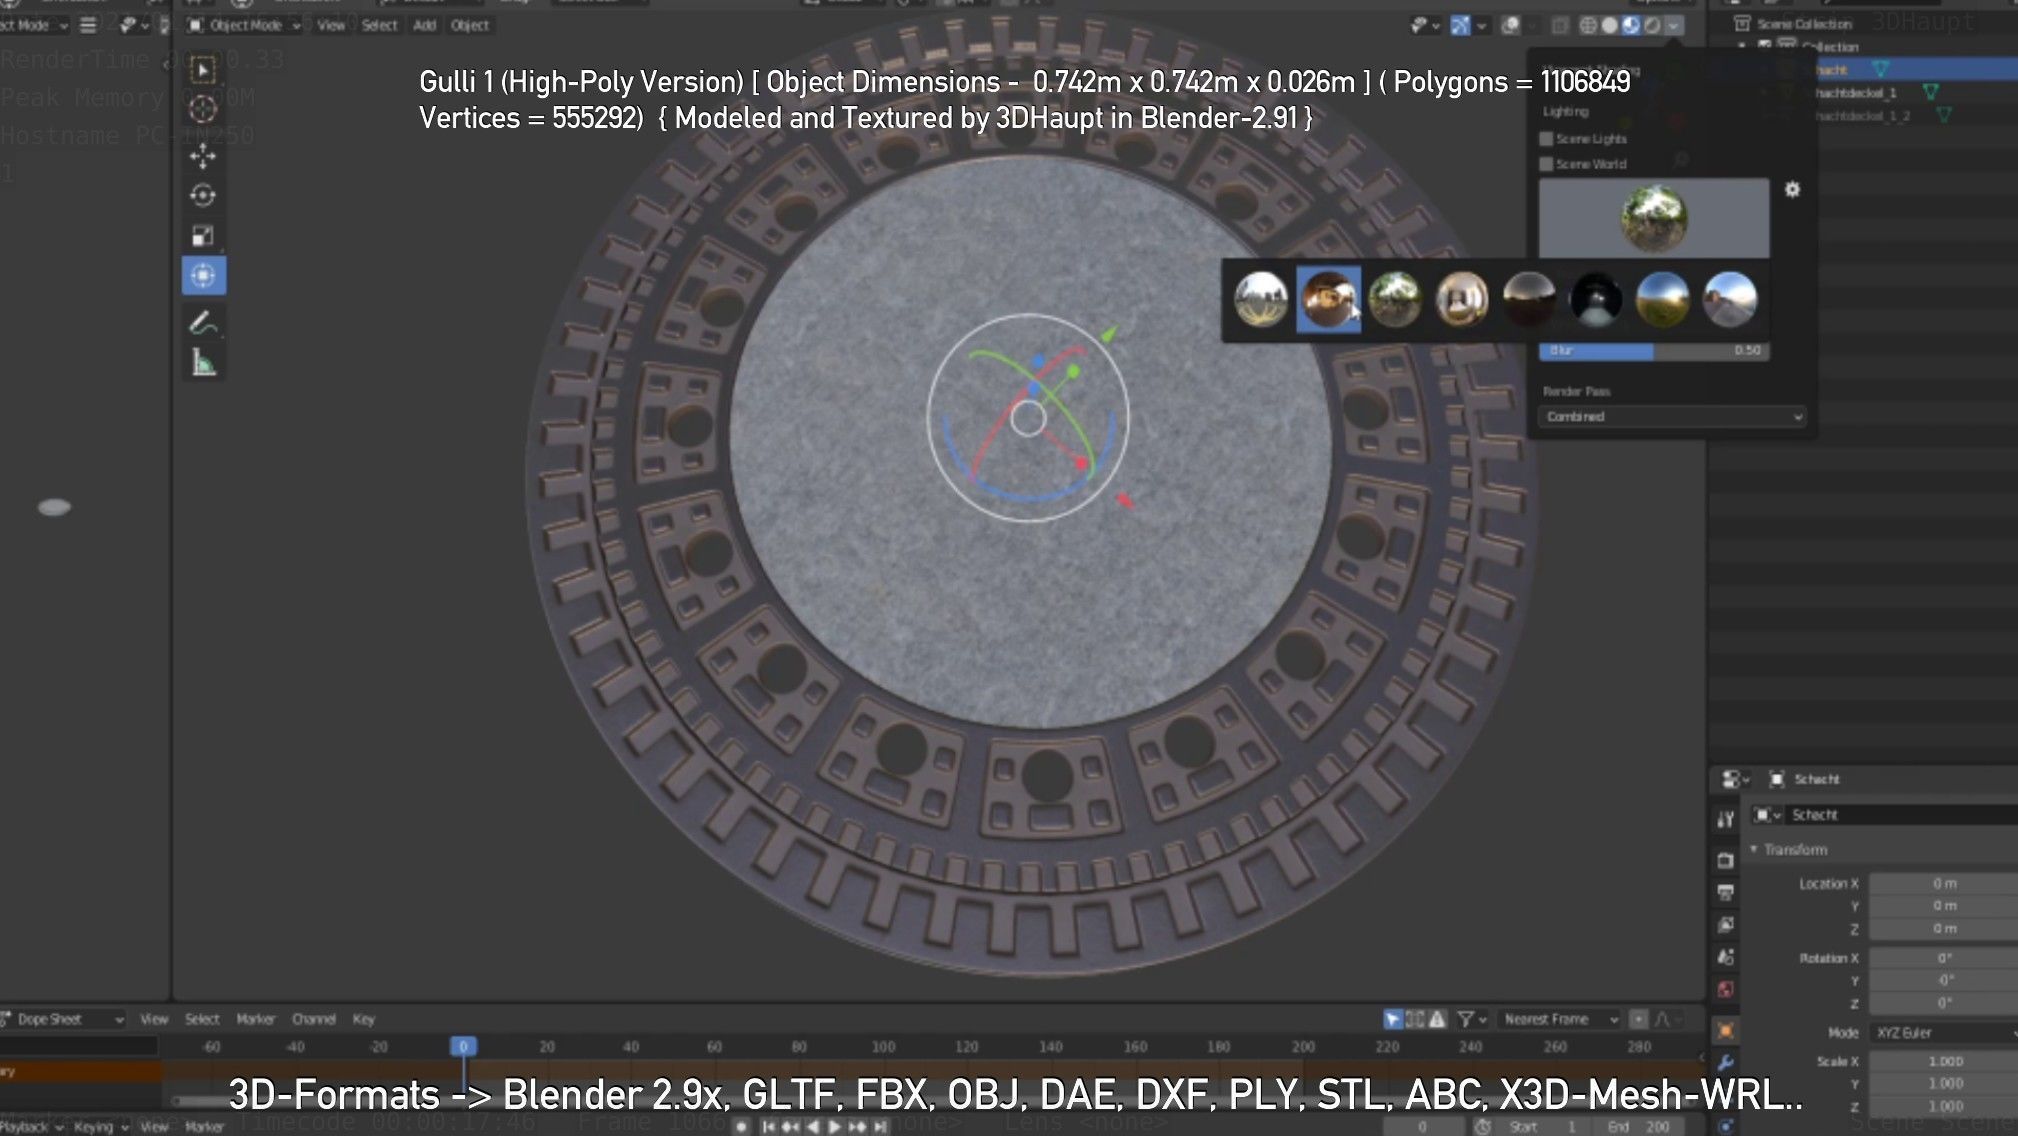Viewport: 2018px width, 1136px height.
Task: Open the Modifier properties wrench tab
Action: [1725, 1063]
